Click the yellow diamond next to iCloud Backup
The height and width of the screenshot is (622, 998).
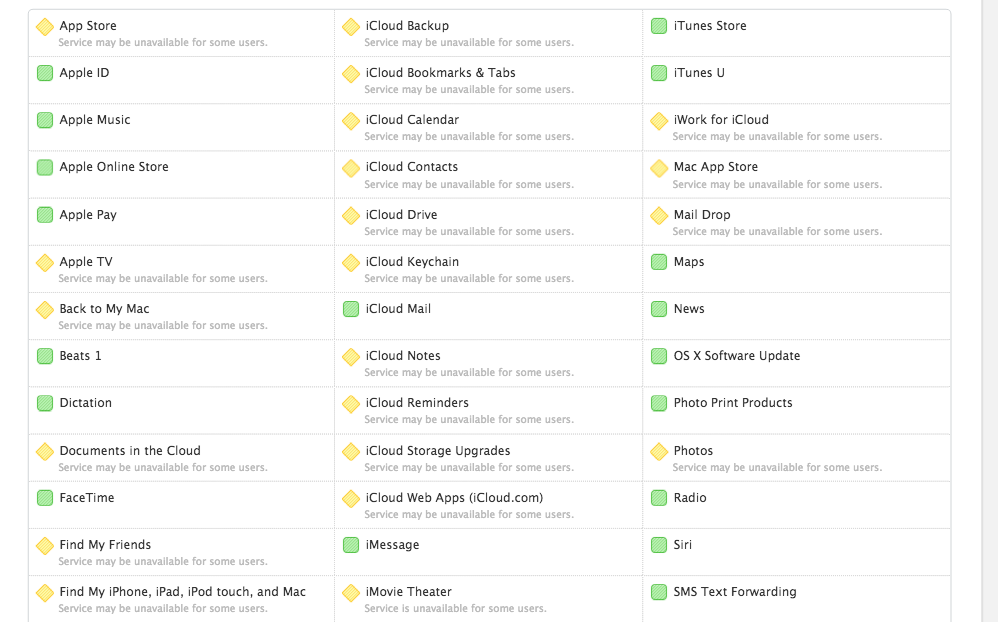[351, 27]
